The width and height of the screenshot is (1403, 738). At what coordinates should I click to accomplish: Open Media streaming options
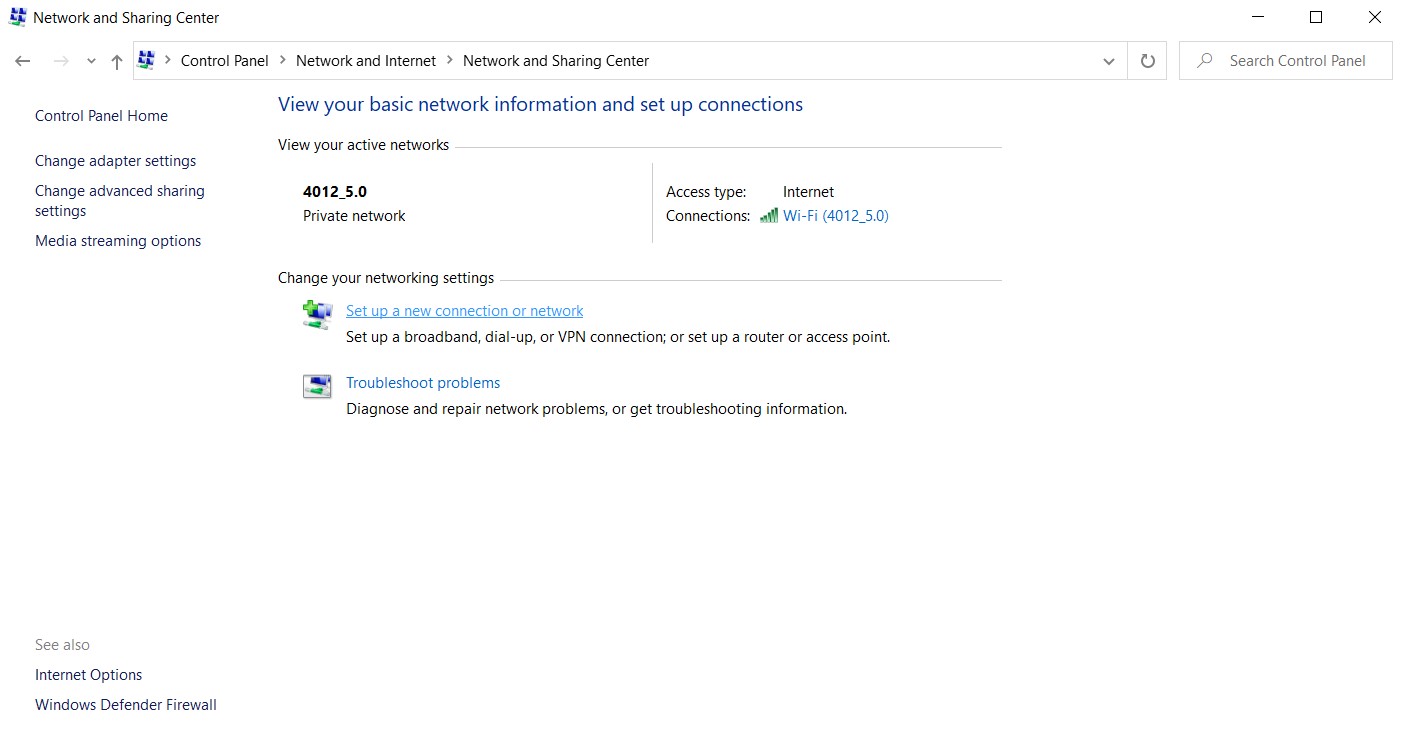point(118,241)
